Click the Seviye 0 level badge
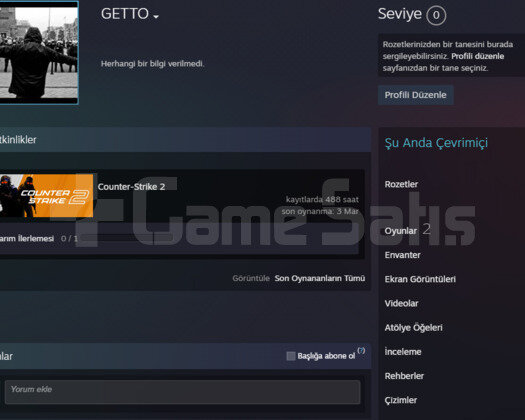525x420 pixels. coord(436,15)
